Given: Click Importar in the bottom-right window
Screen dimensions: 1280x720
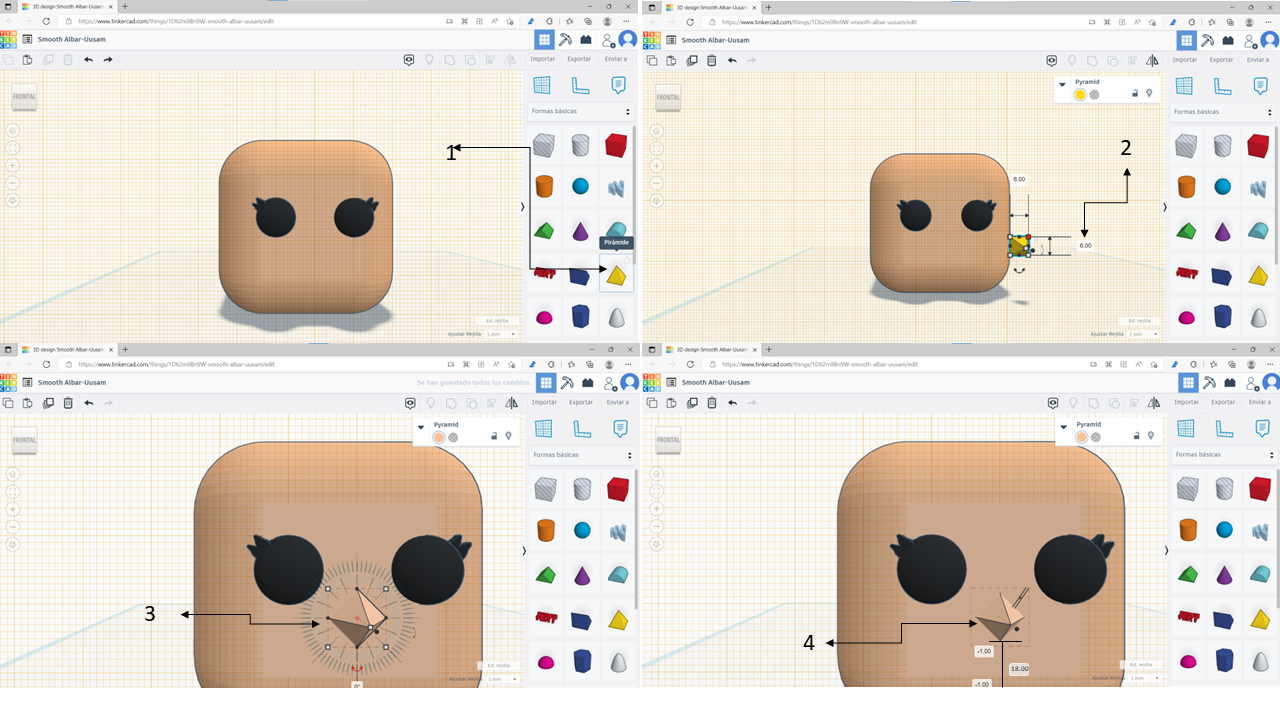Looking at the screenshot, I should (1186, 402).
